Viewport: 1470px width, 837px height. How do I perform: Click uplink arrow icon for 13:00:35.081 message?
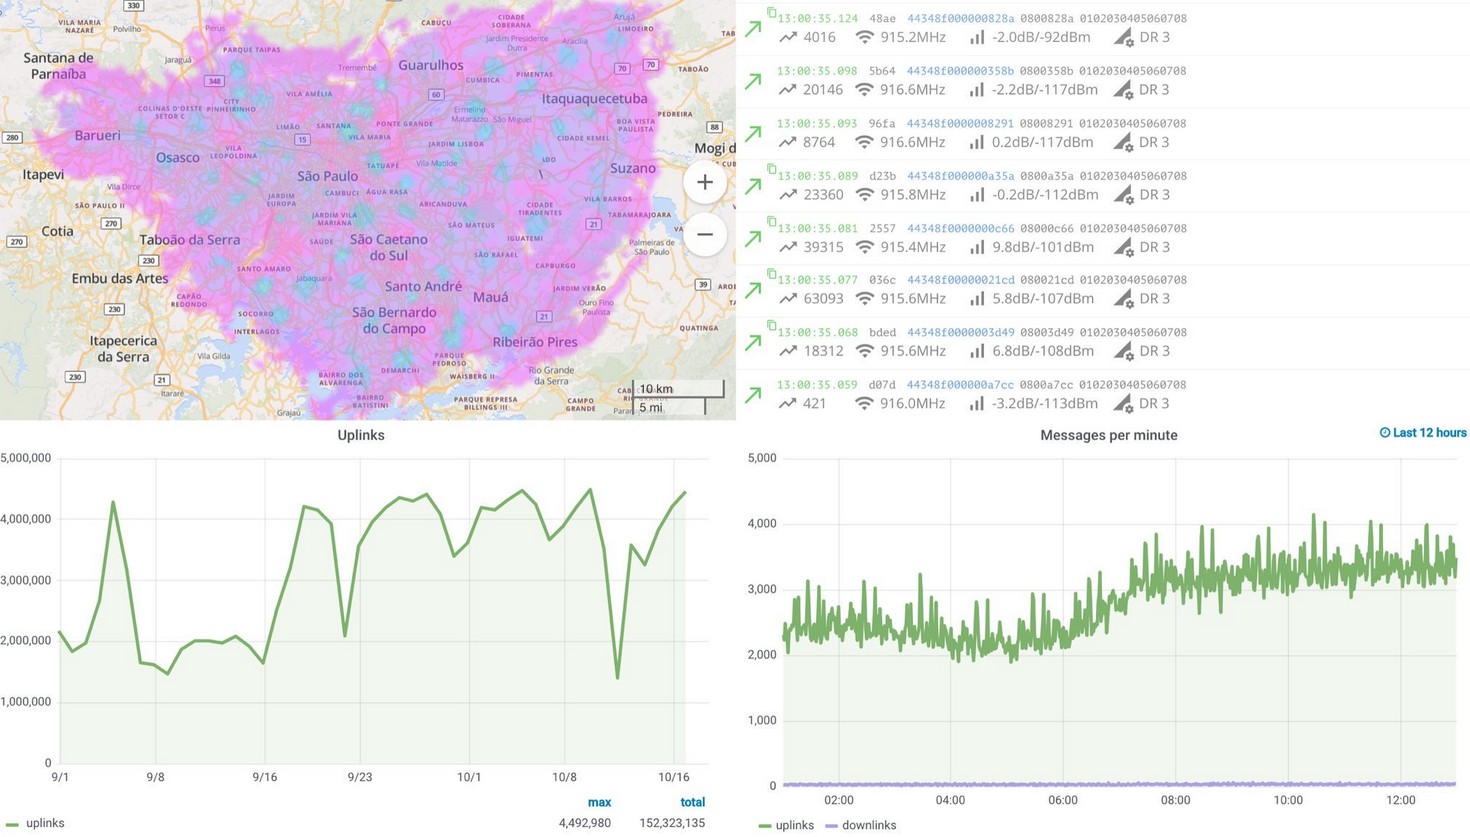point(753,238)
